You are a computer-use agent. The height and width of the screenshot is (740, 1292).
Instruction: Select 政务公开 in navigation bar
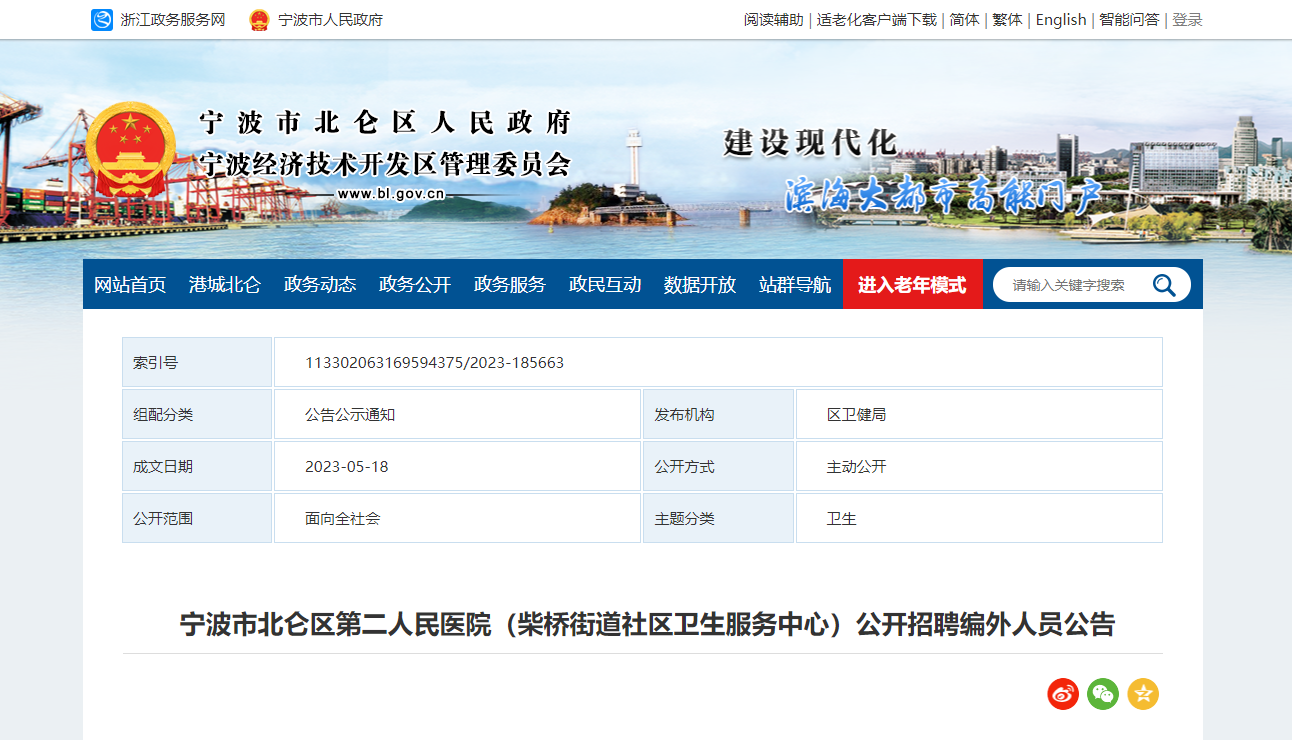pos(415,285)
